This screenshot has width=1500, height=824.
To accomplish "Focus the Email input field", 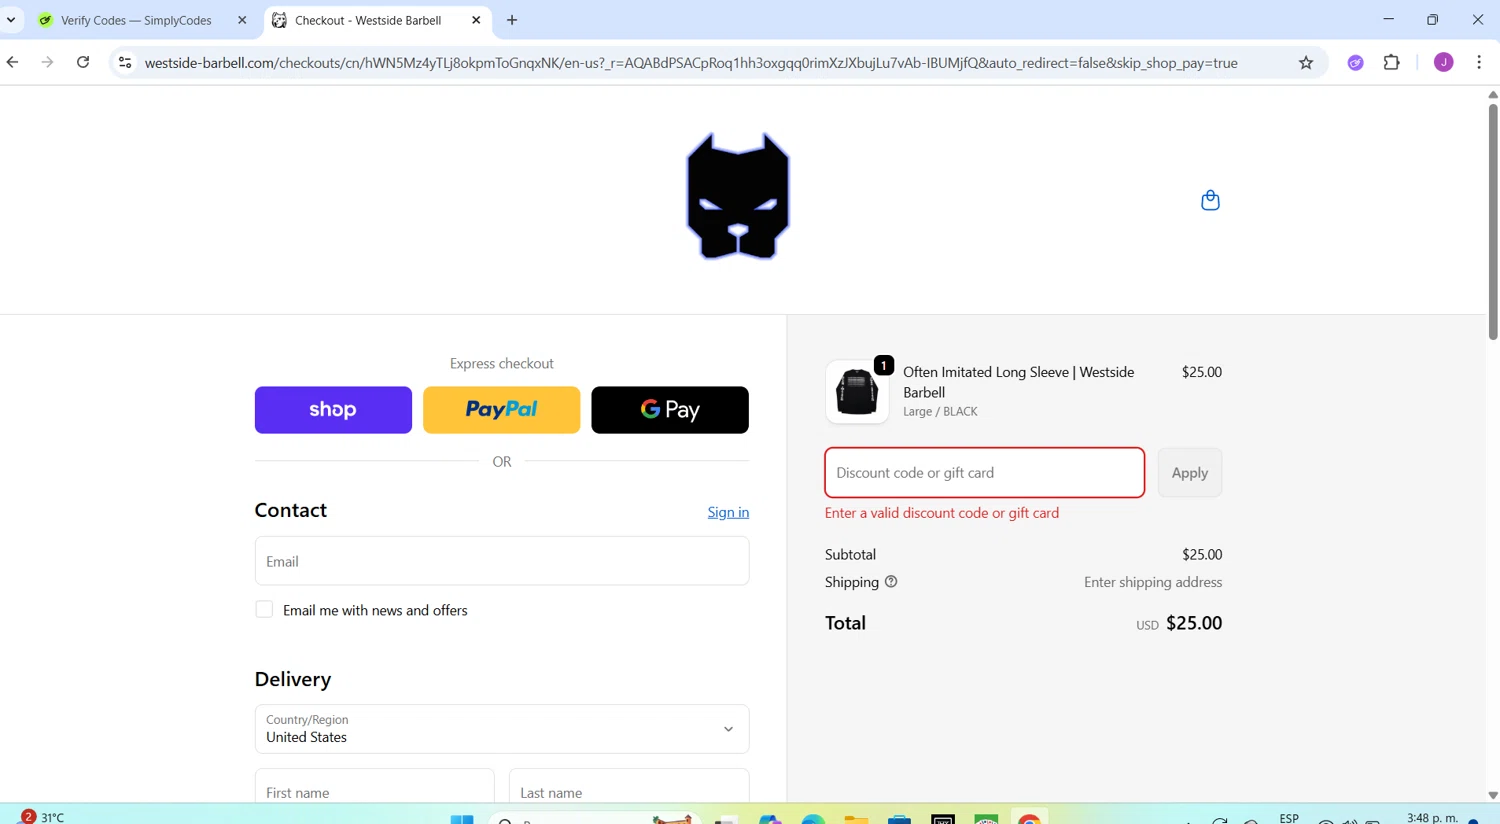I will (502, 561).
